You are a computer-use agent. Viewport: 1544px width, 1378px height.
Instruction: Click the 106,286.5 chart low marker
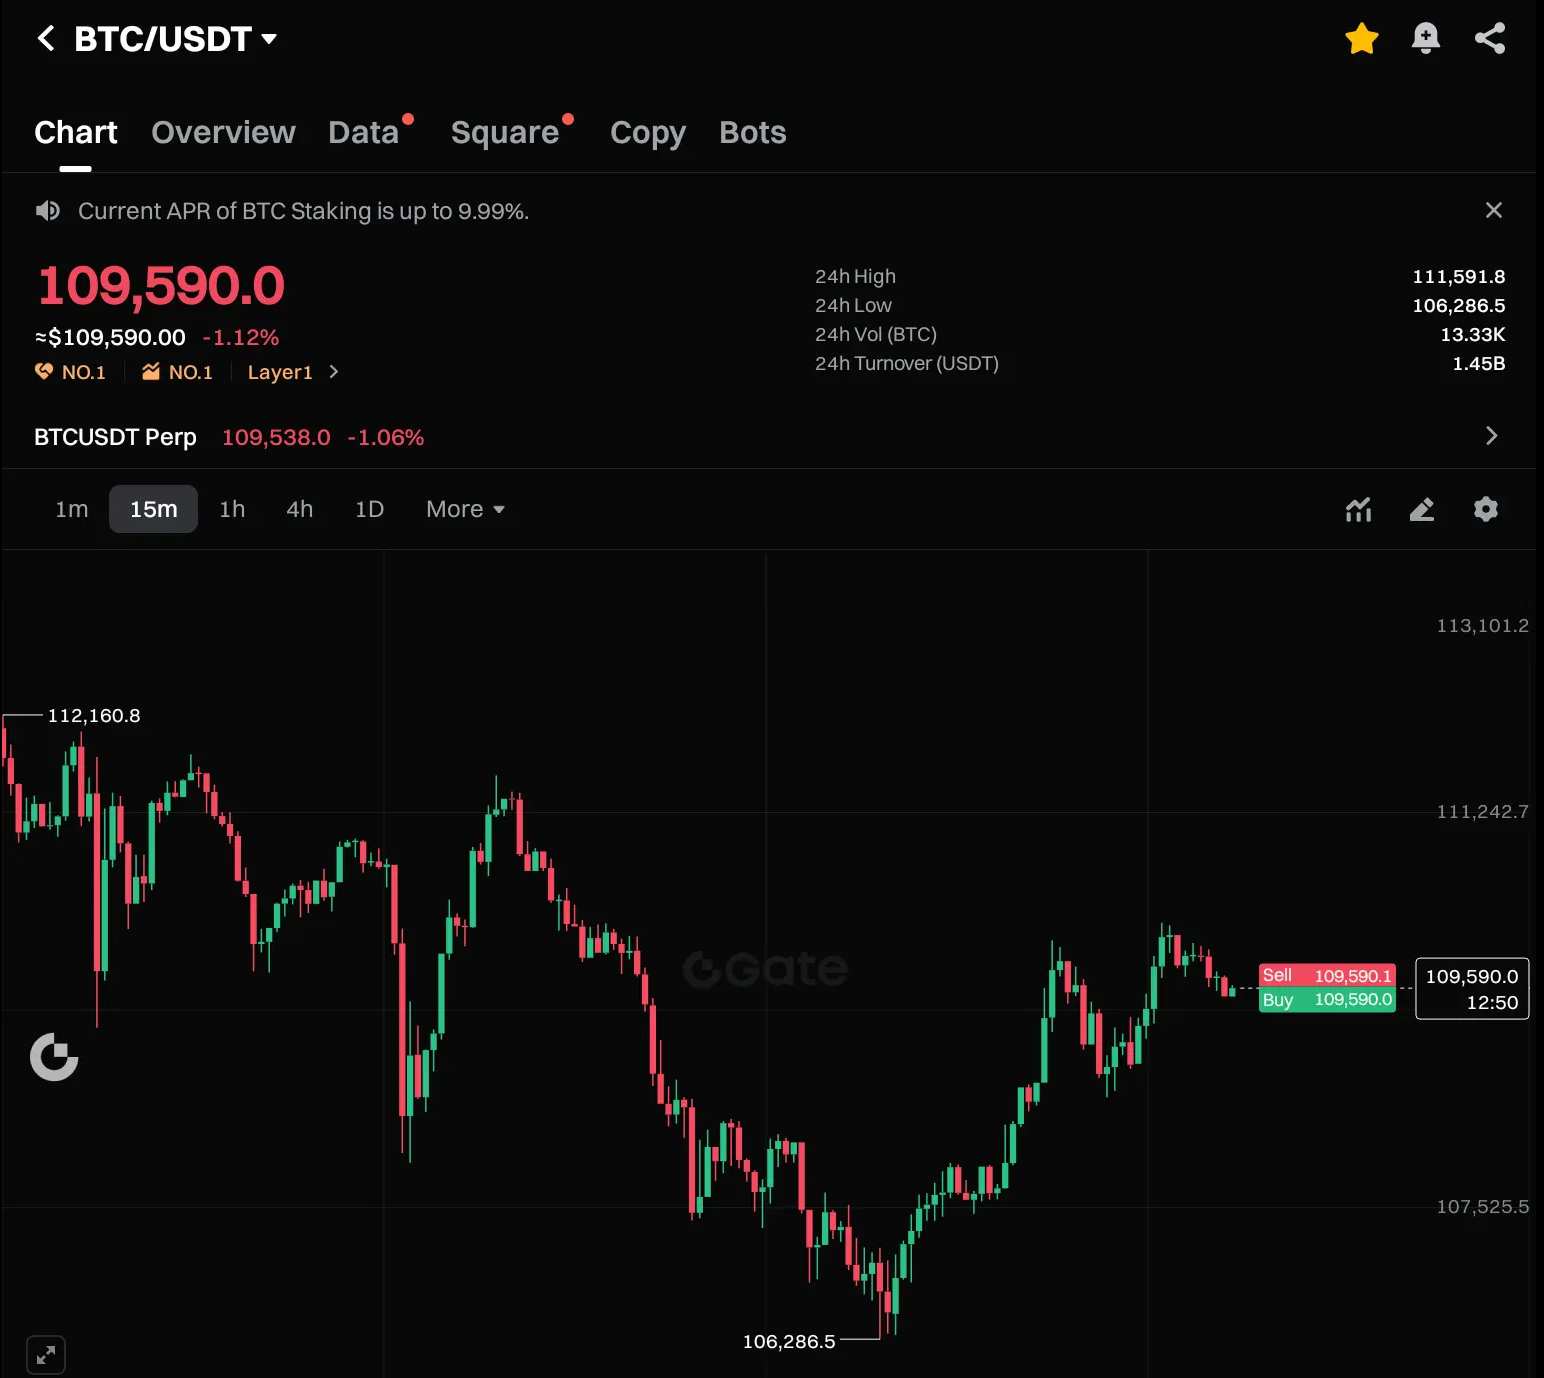click(x=789, y=1341)
